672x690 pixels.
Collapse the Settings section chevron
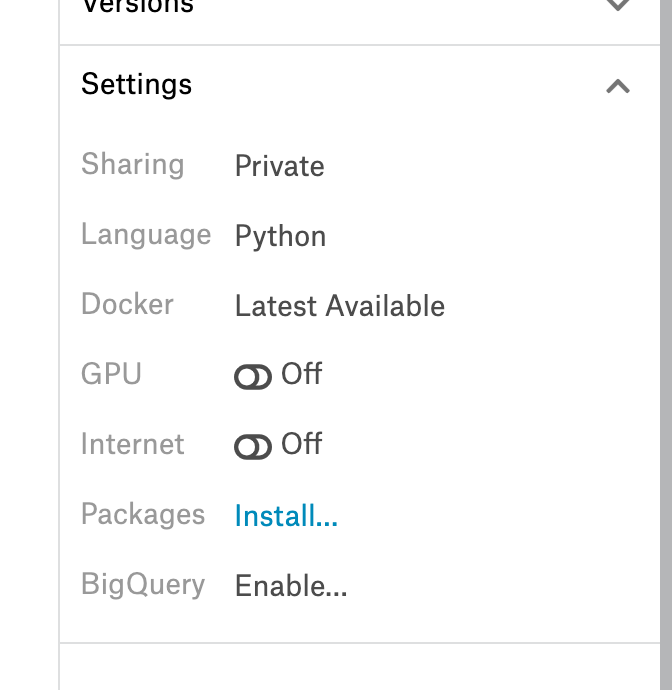(618, 86)
